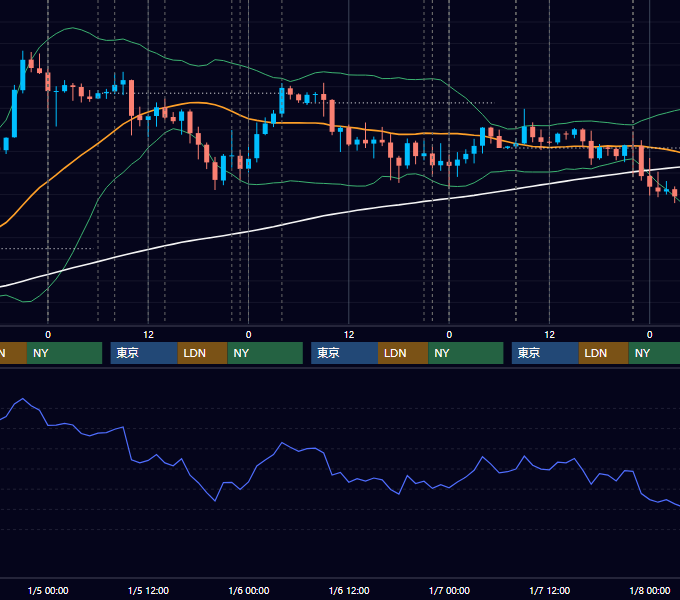
Task: Click the hour label 0 above 1/5 00:00
Action: coord(48,335)
